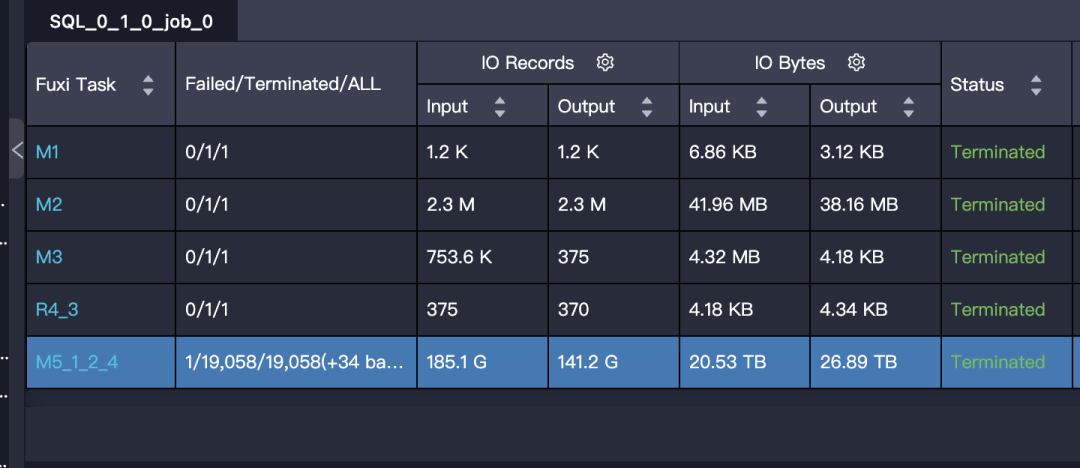Sort by Fuxi Task column
1080x468 pixels.
click(148, 85)
